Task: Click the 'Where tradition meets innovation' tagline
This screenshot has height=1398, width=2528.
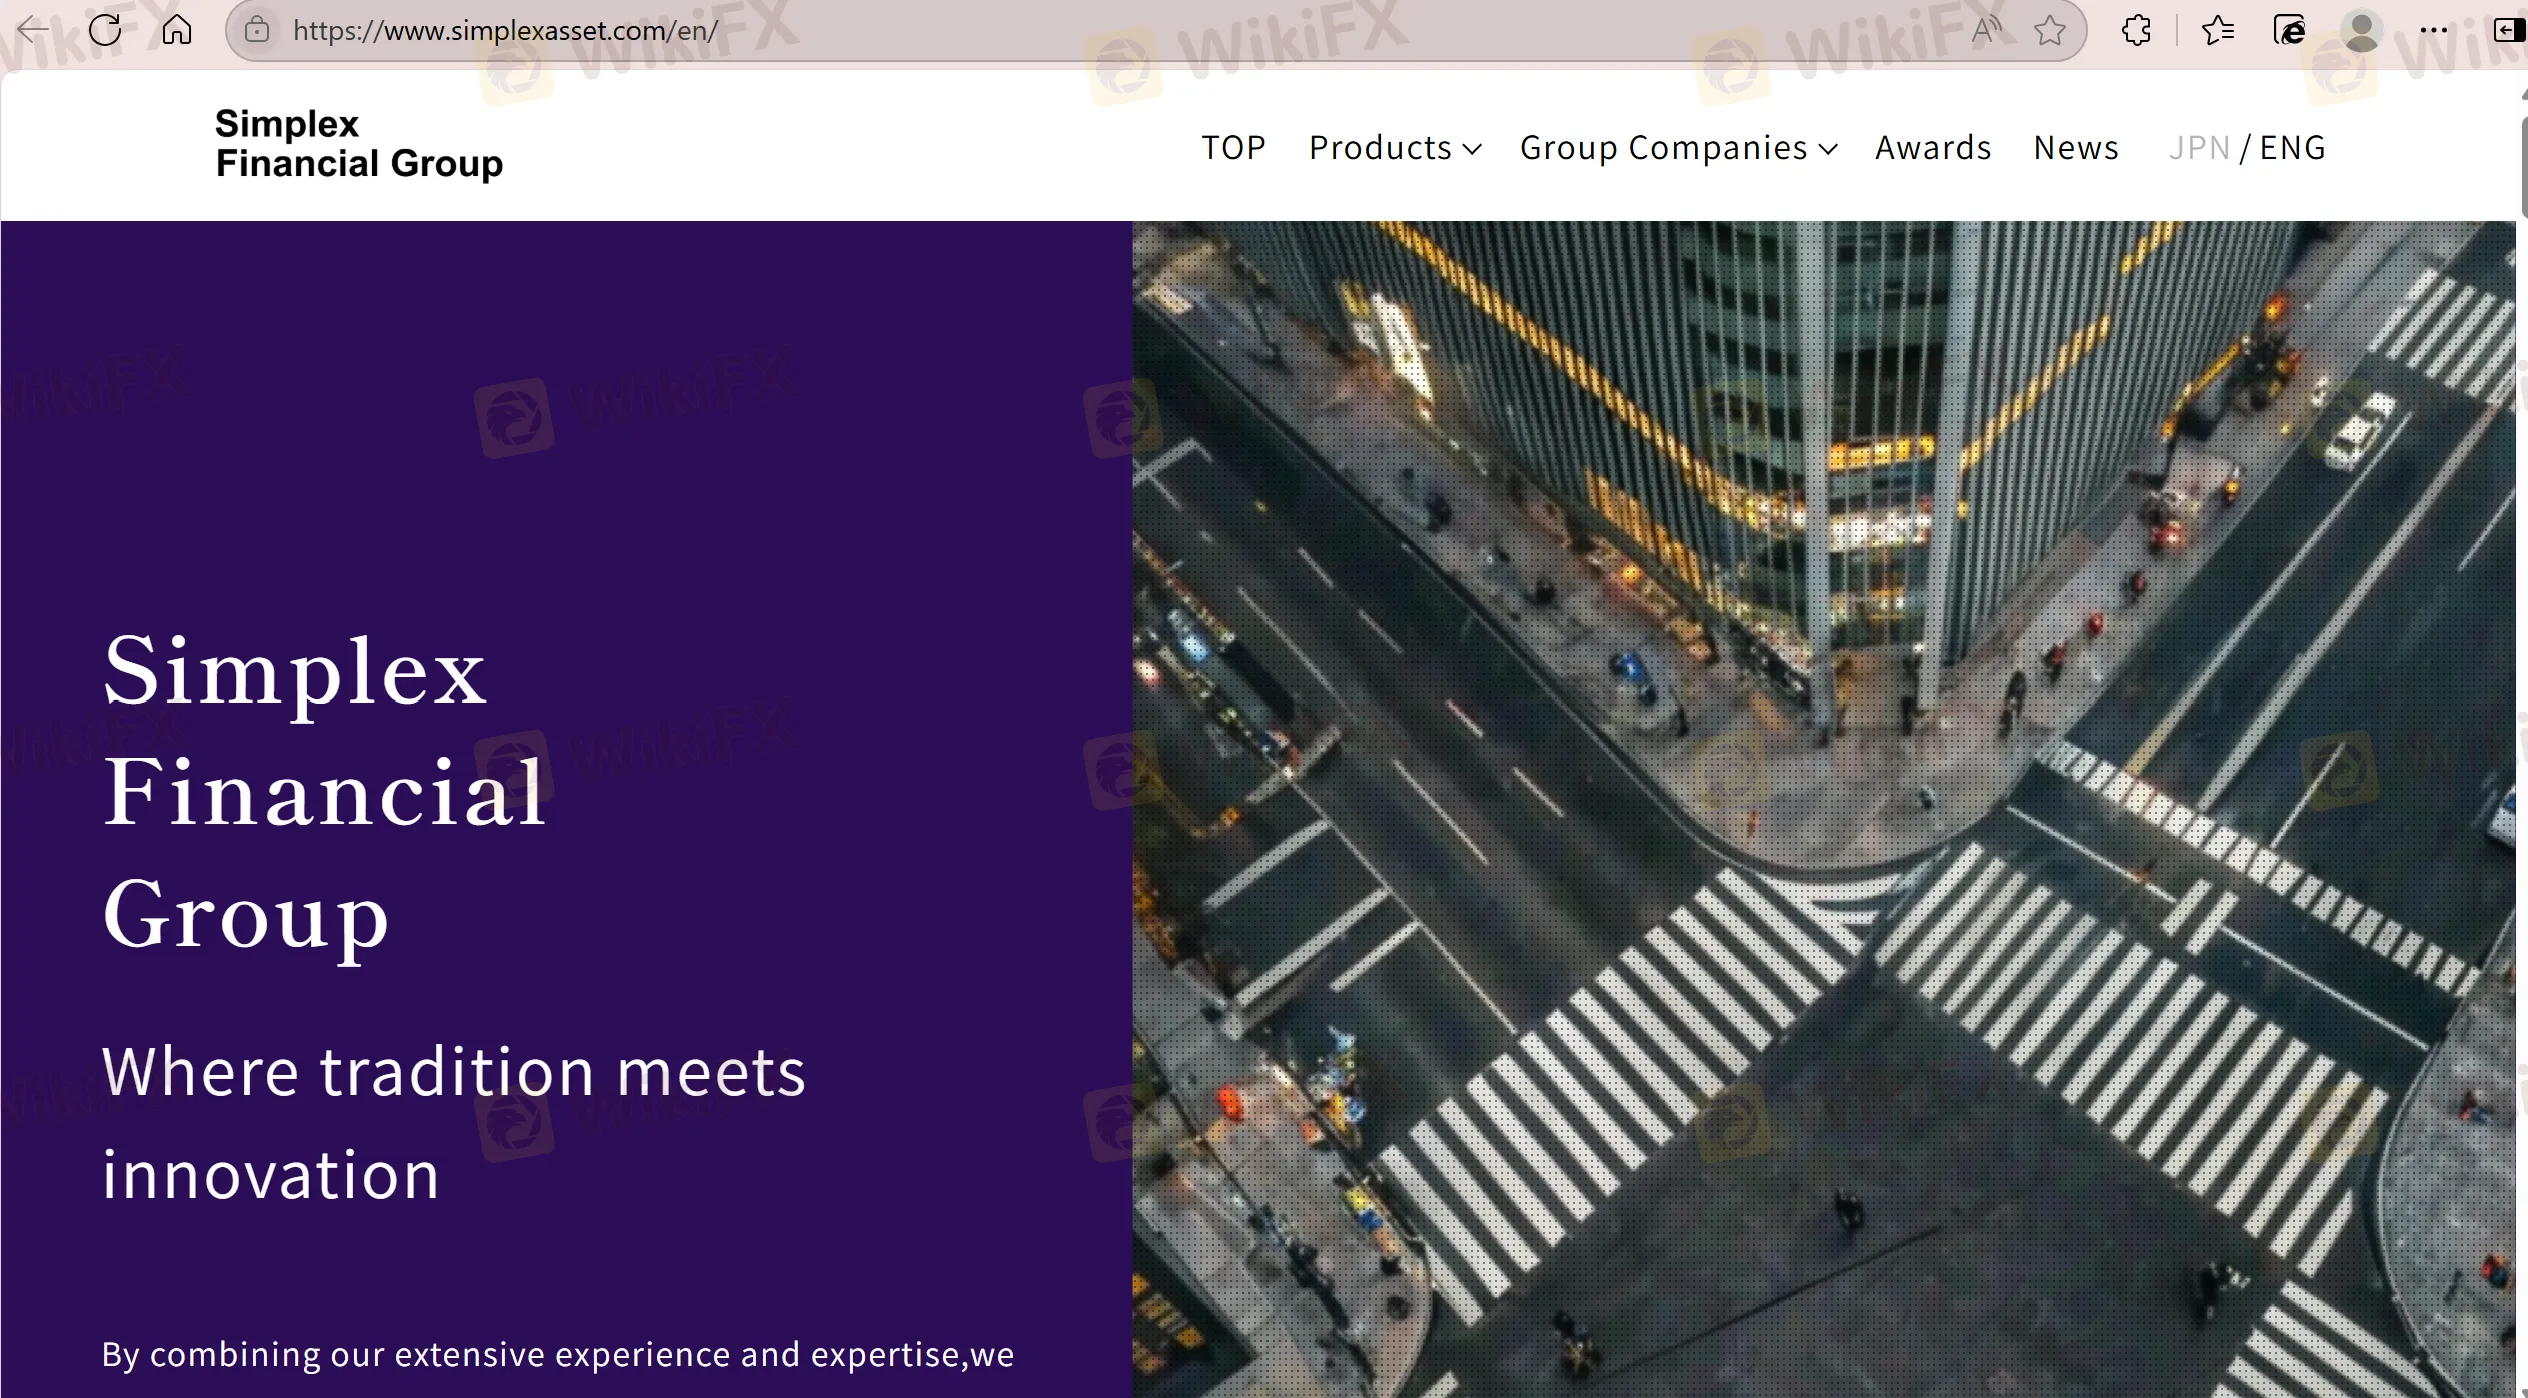Action: pyautogui.click(x=453, y=1122)
